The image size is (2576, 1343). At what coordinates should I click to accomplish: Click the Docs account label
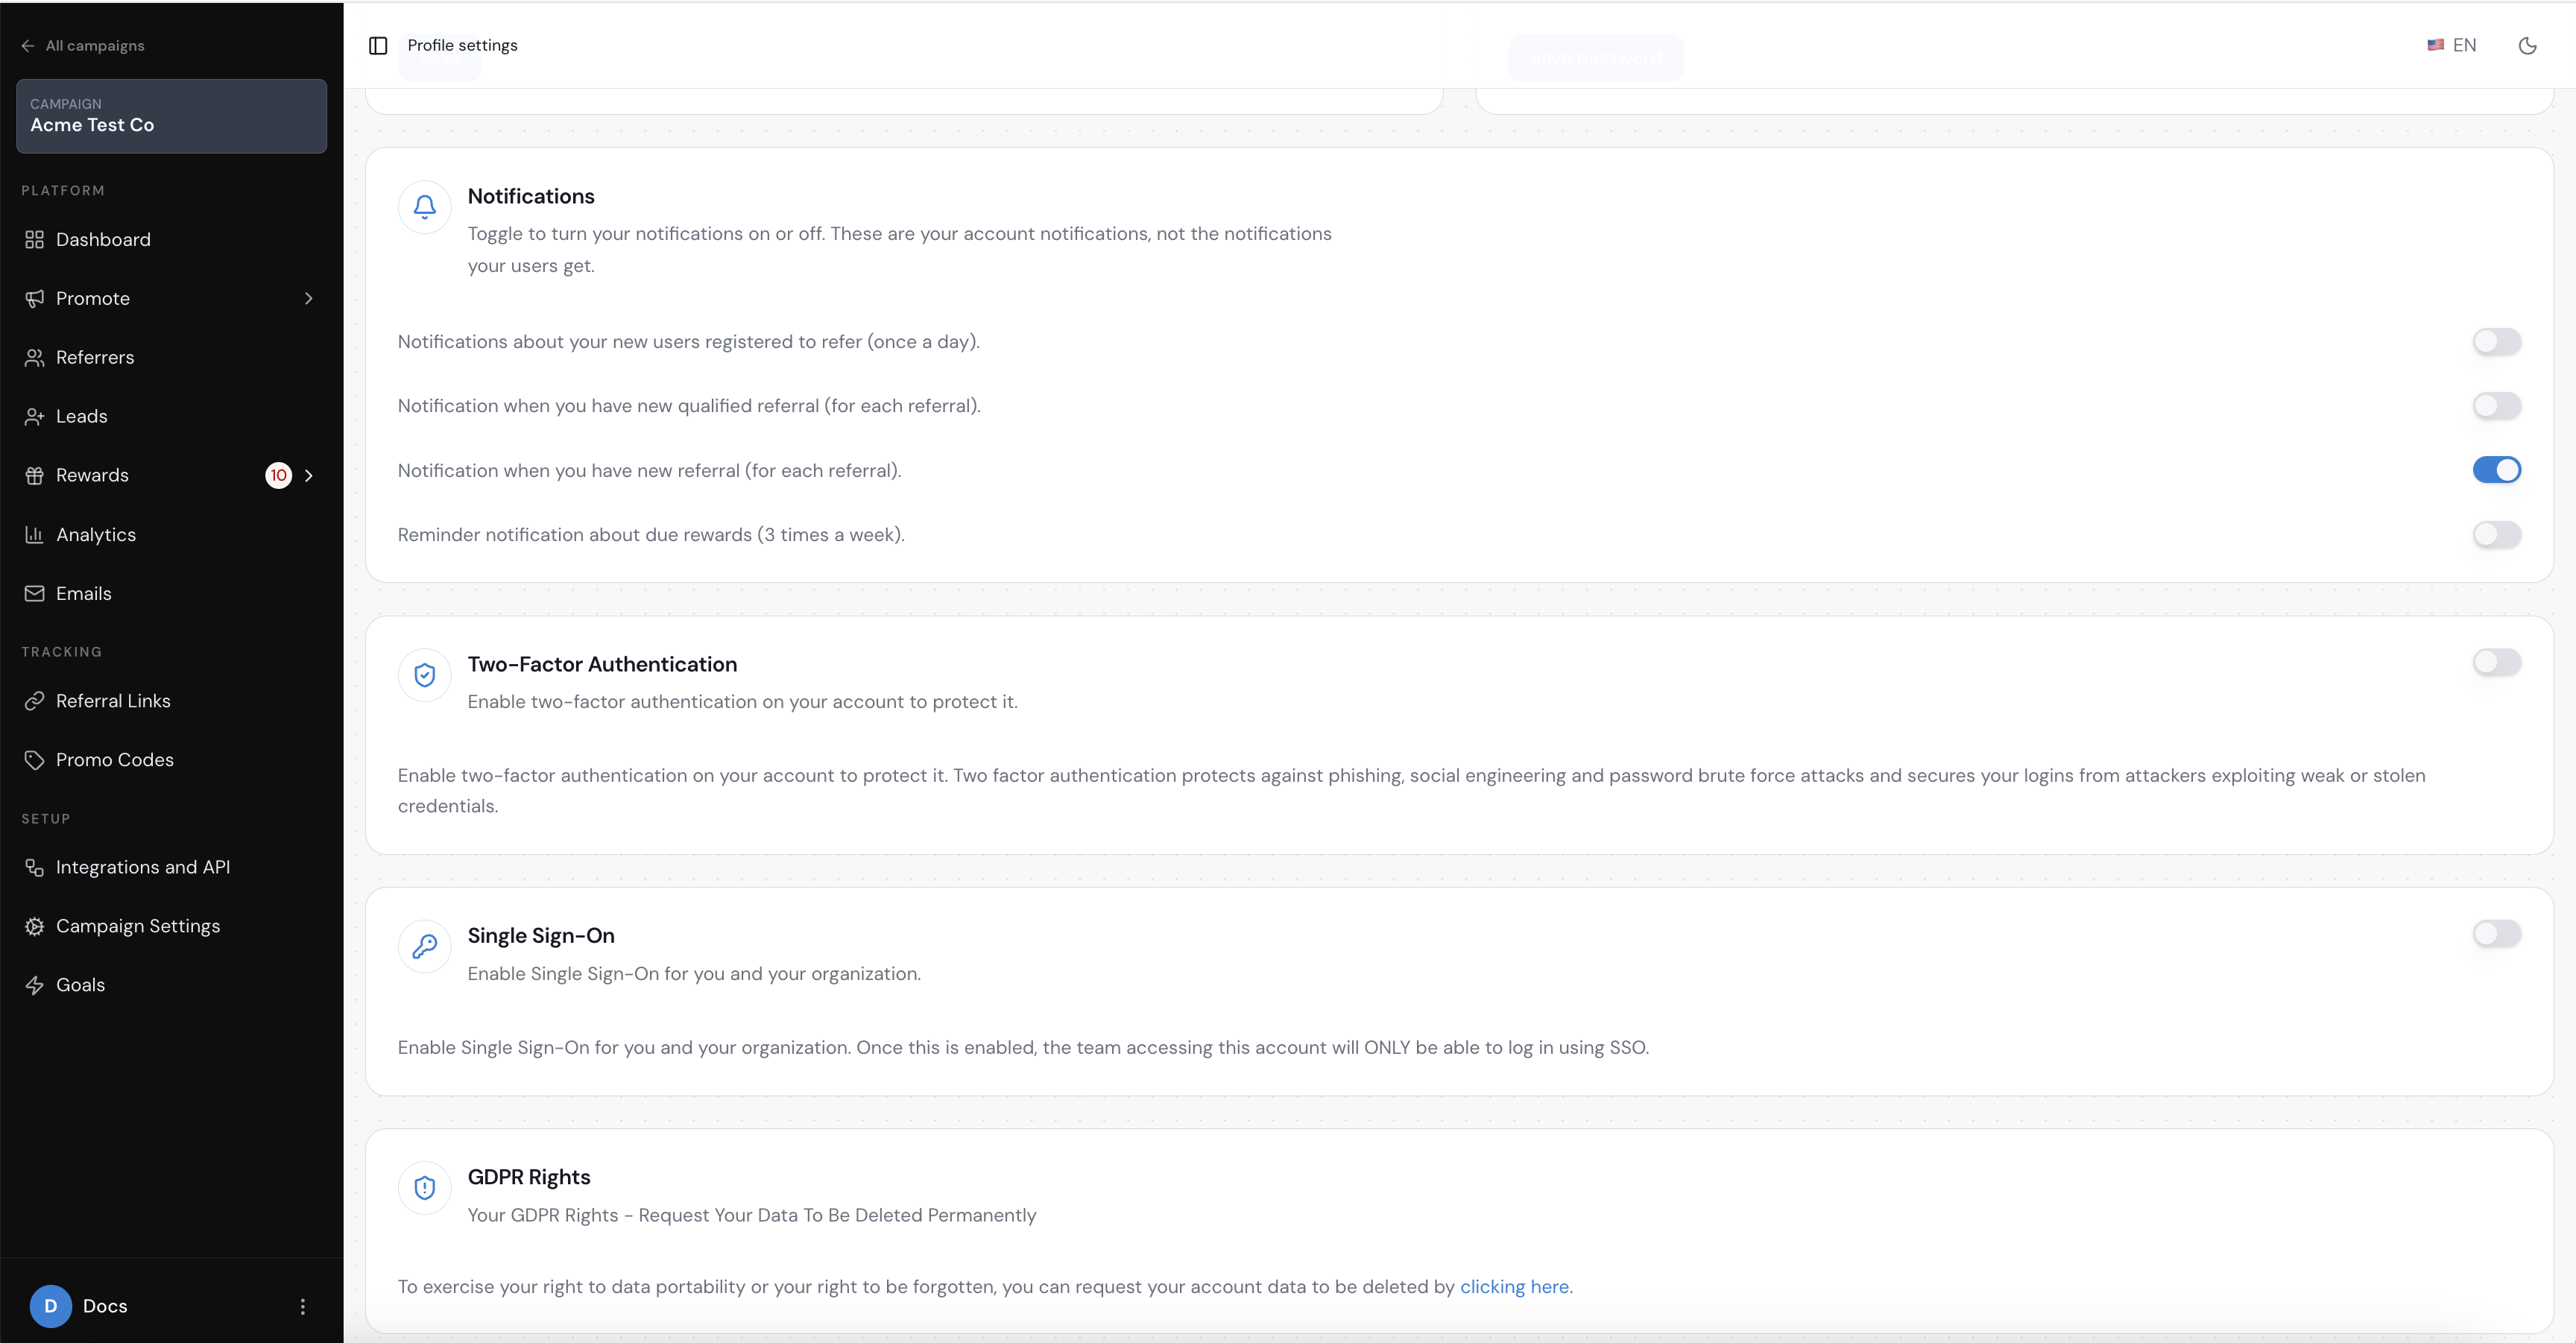tap(105, 1306)
